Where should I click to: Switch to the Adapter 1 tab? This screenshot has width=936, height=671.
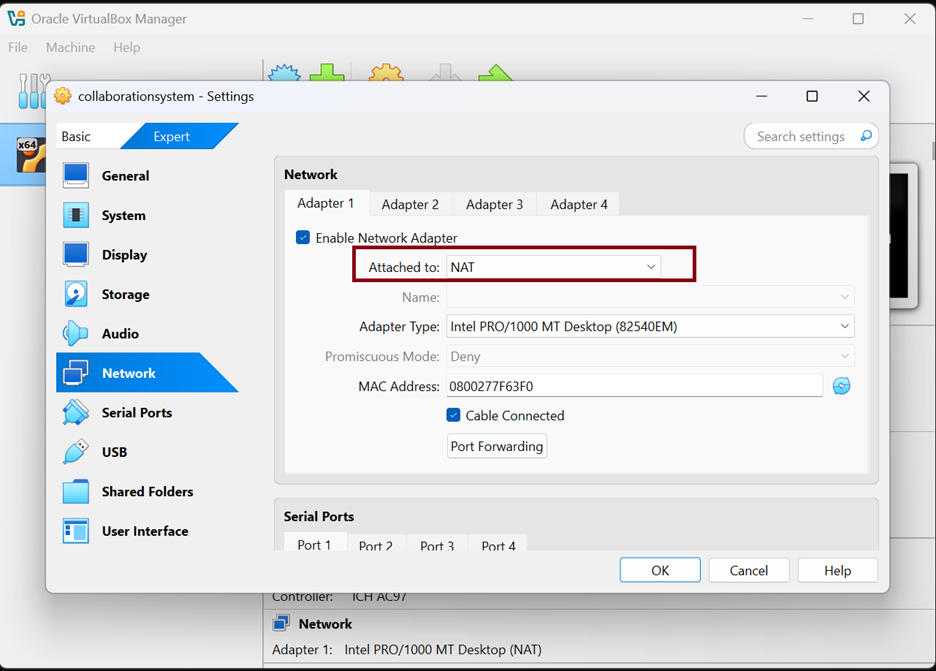[326, 203]
